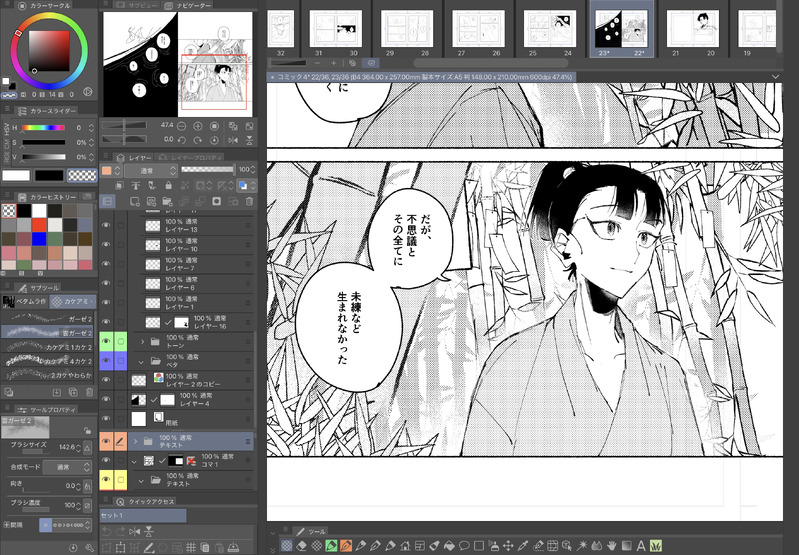Expand the selected テキスト layer folder
This screenshot has height=555, width=799.
[x=136, y=441]
